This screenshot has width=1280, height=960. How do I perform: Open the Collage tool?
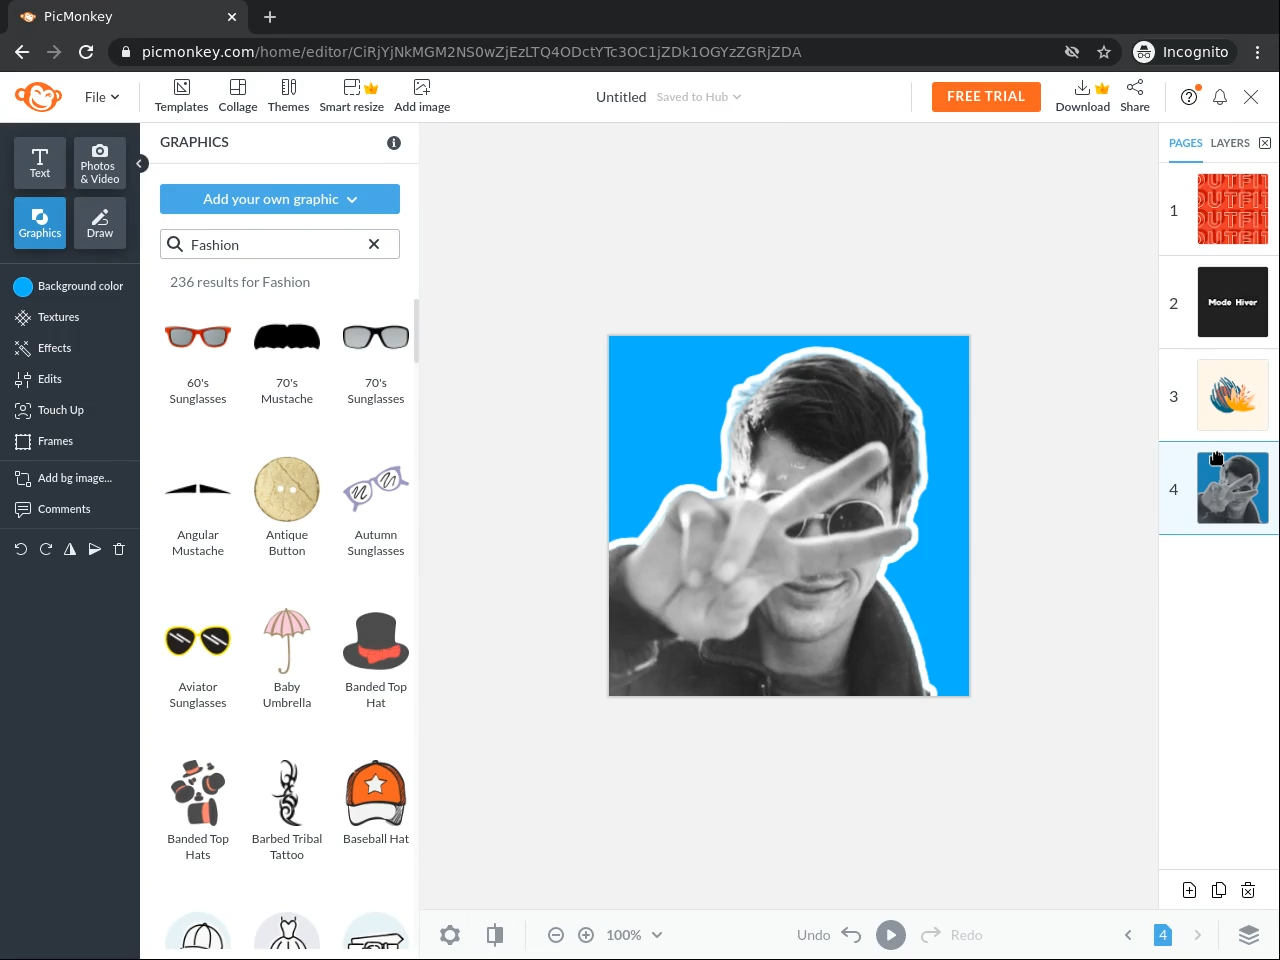[238, 96]
